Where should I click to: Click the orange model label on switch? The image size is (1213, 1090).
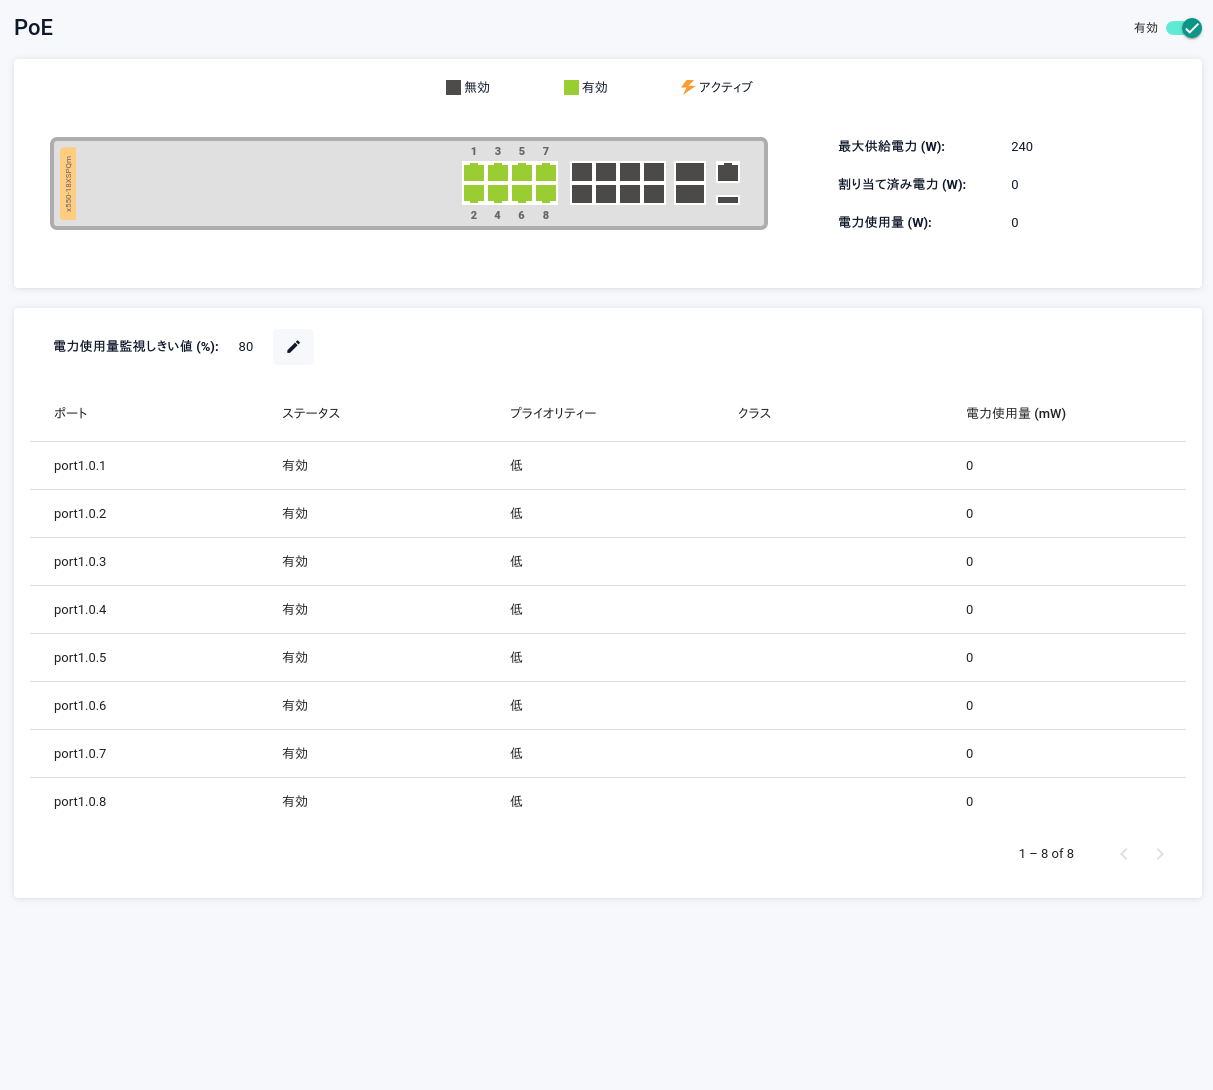(x=68, y=184)
